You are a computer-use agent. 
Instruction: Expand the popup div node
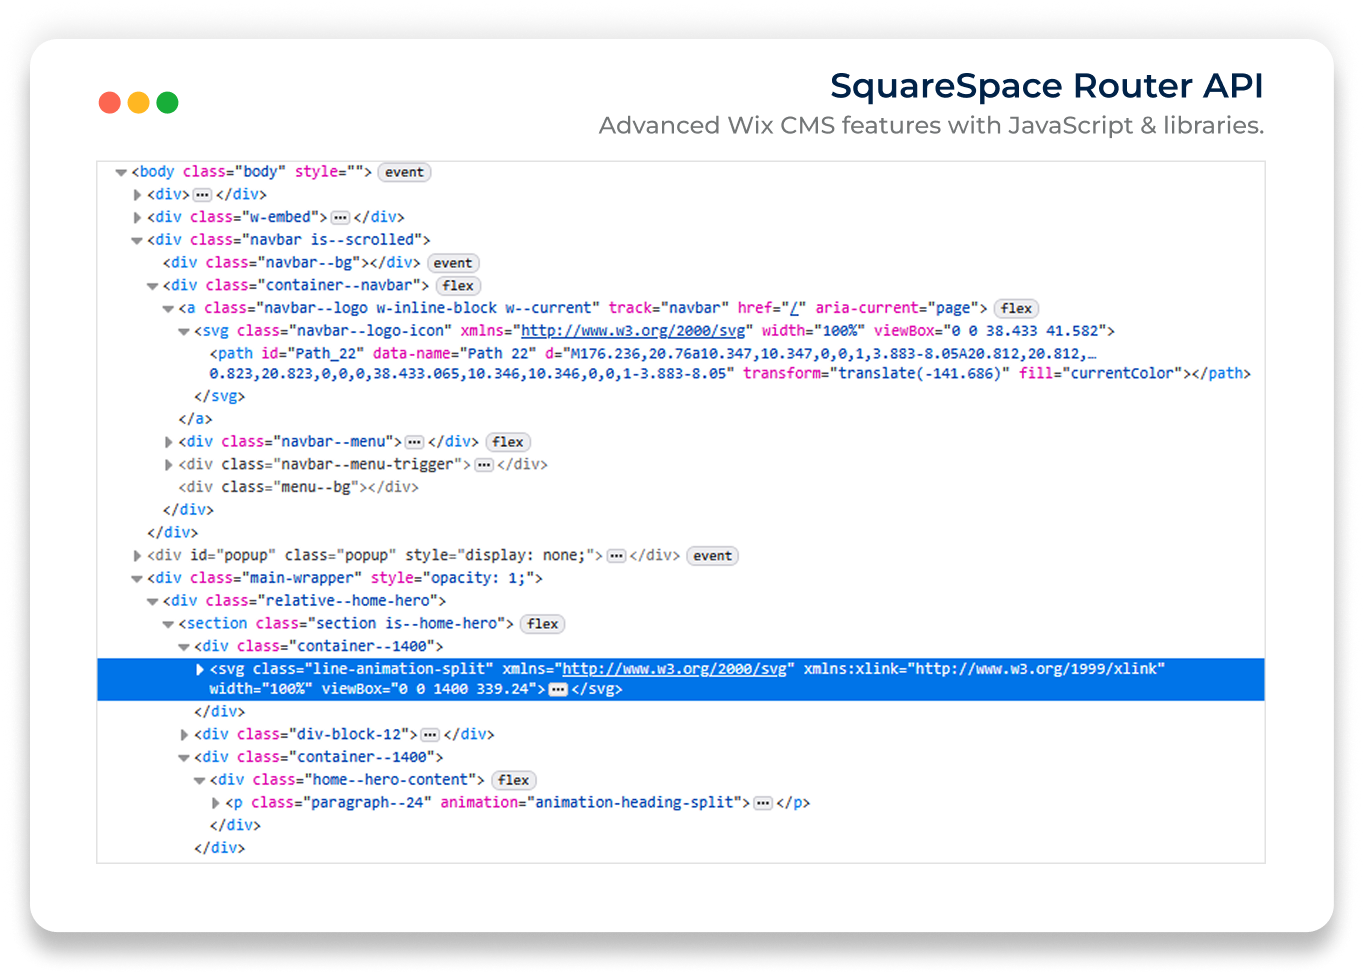pyautogui.click(x=137, y=555)
